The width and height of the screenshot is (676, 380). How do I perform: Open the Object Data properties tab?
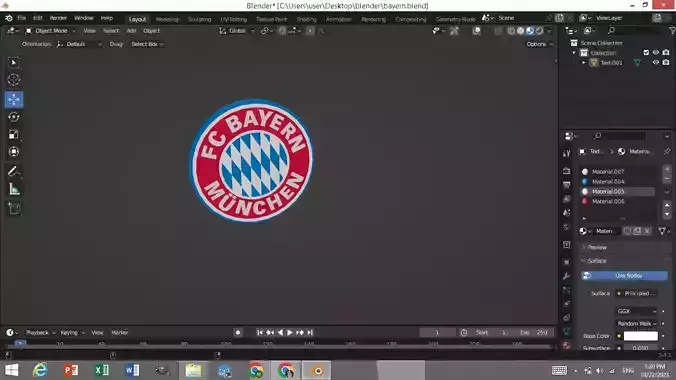566,331
